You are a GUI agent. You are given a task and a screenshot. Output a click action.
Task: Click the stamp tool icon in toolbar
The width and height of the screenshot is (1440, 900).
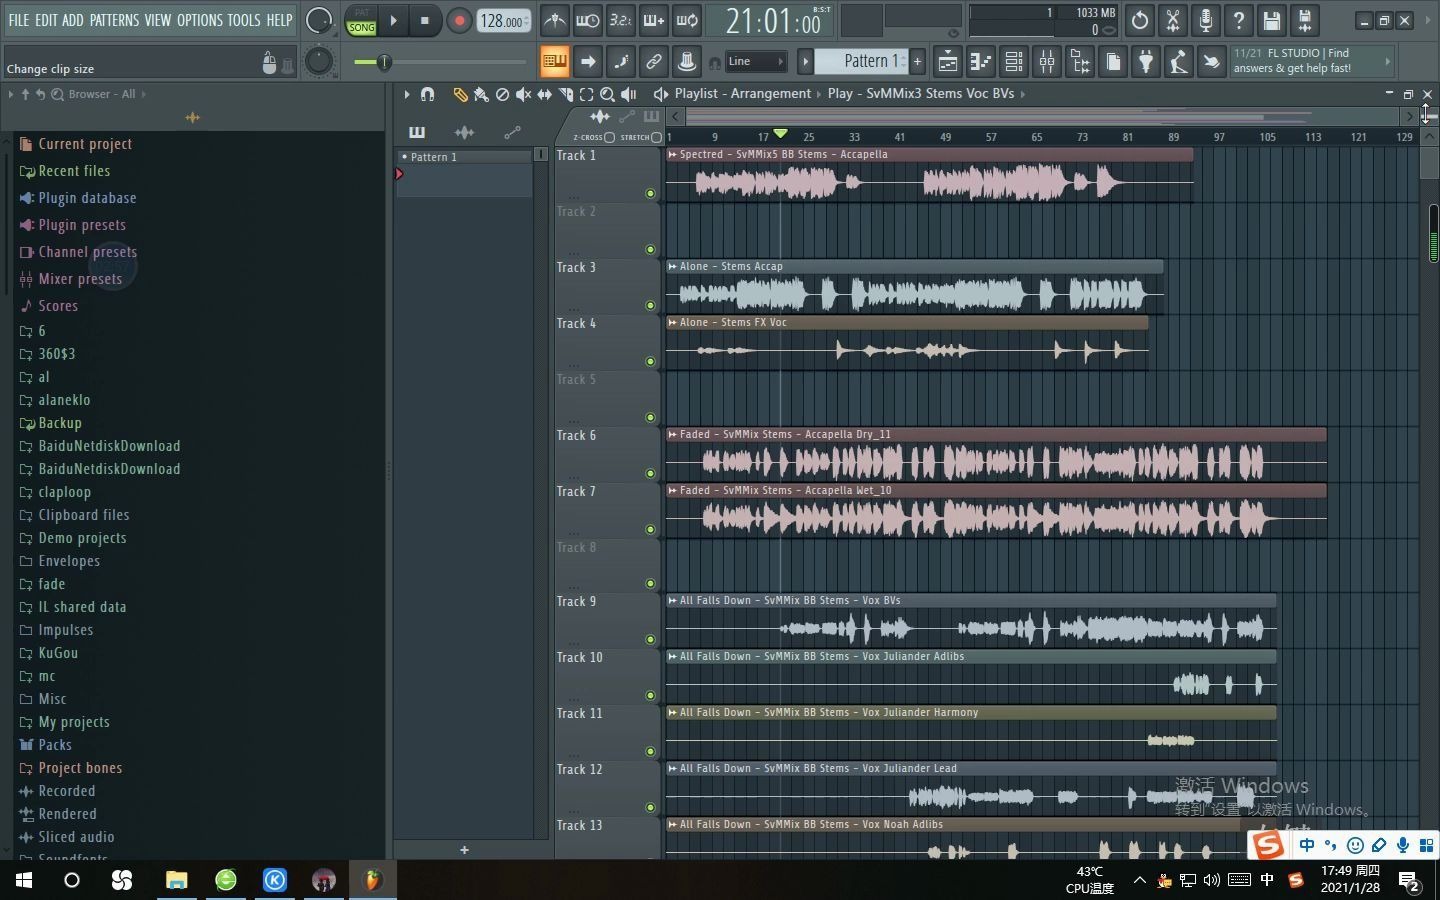(x=686, y=62)
